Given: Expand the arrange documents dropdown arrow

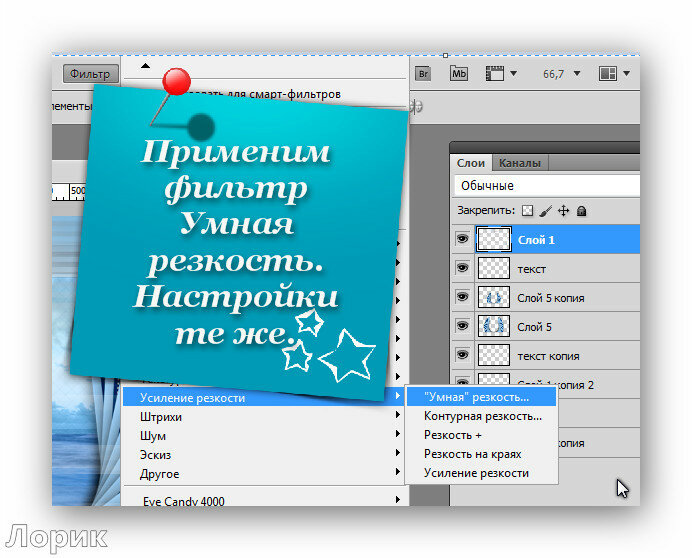Looking at the screenshot, I should [627, 73].
